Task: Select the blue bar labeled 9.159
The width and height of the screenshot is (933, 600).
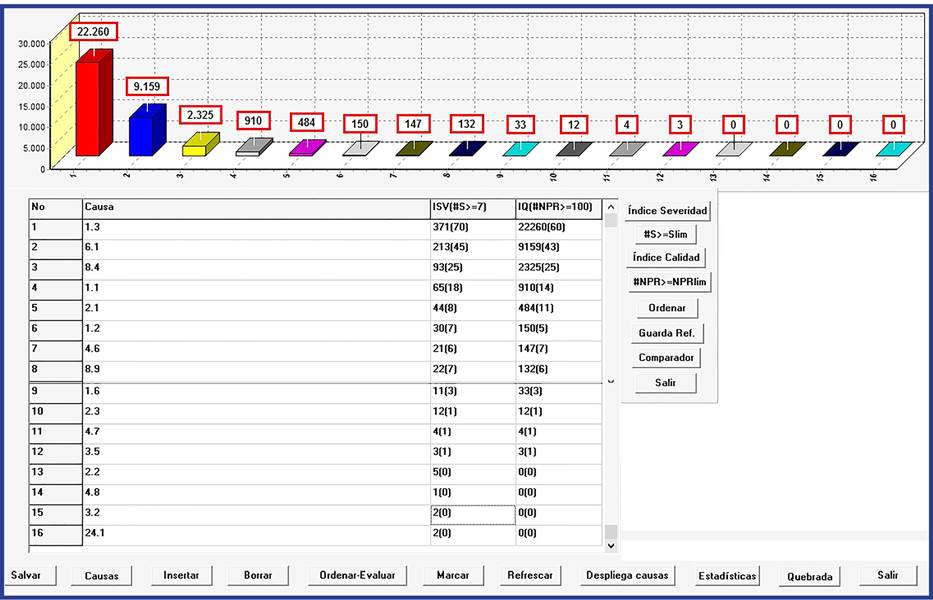Action: [142, 130]
